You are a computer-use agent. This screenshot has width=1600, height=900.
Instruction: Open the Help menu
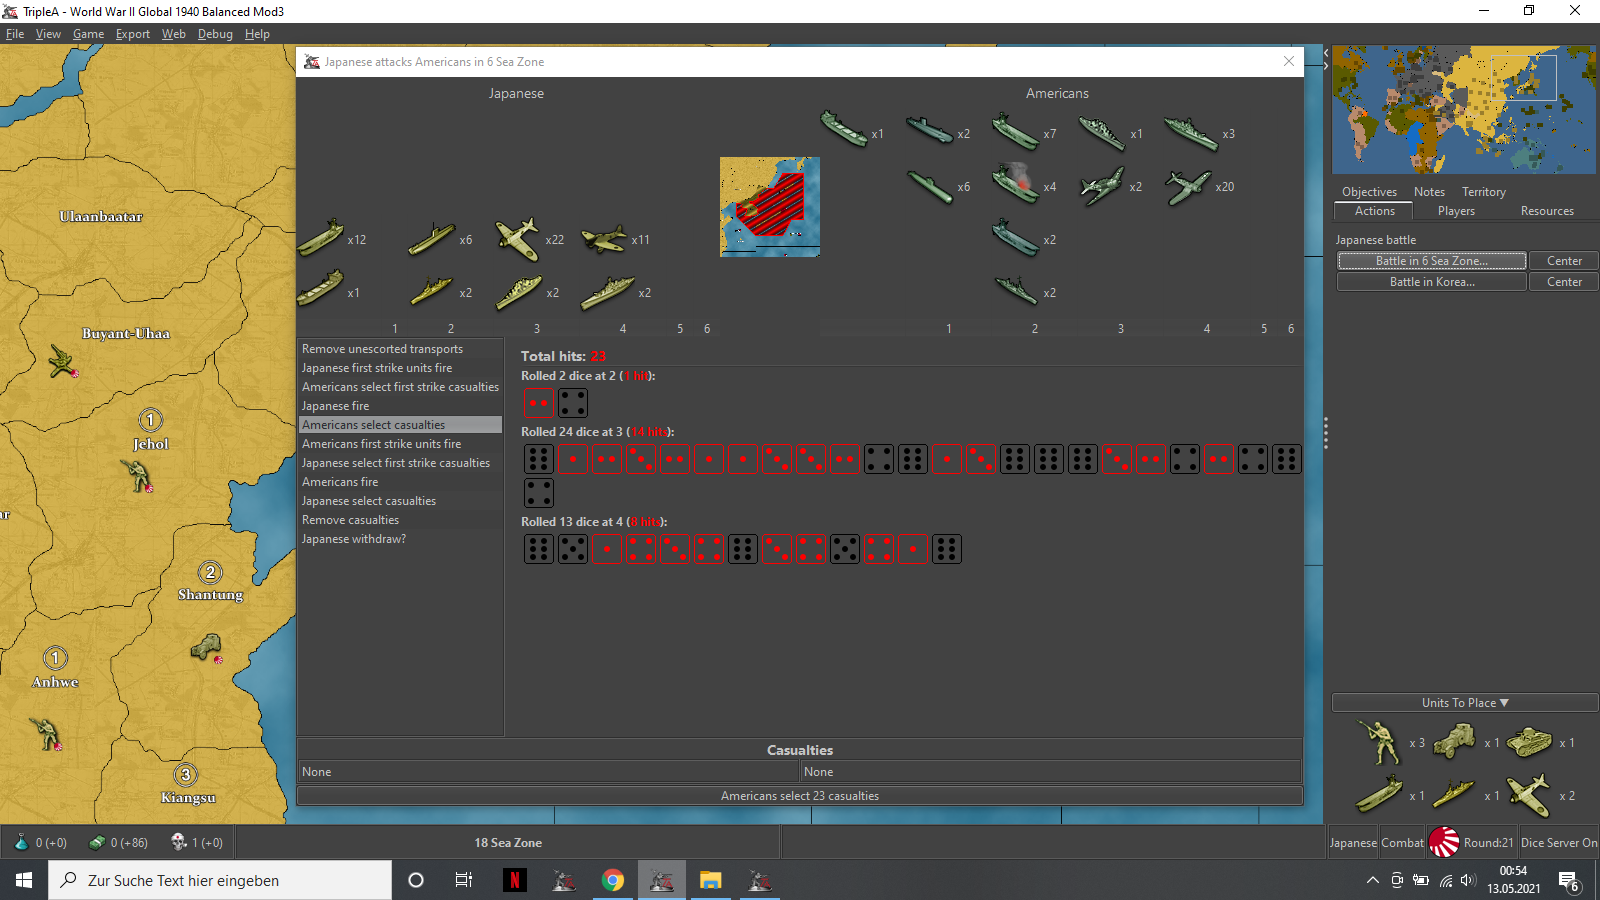click(x=257, y=34)
